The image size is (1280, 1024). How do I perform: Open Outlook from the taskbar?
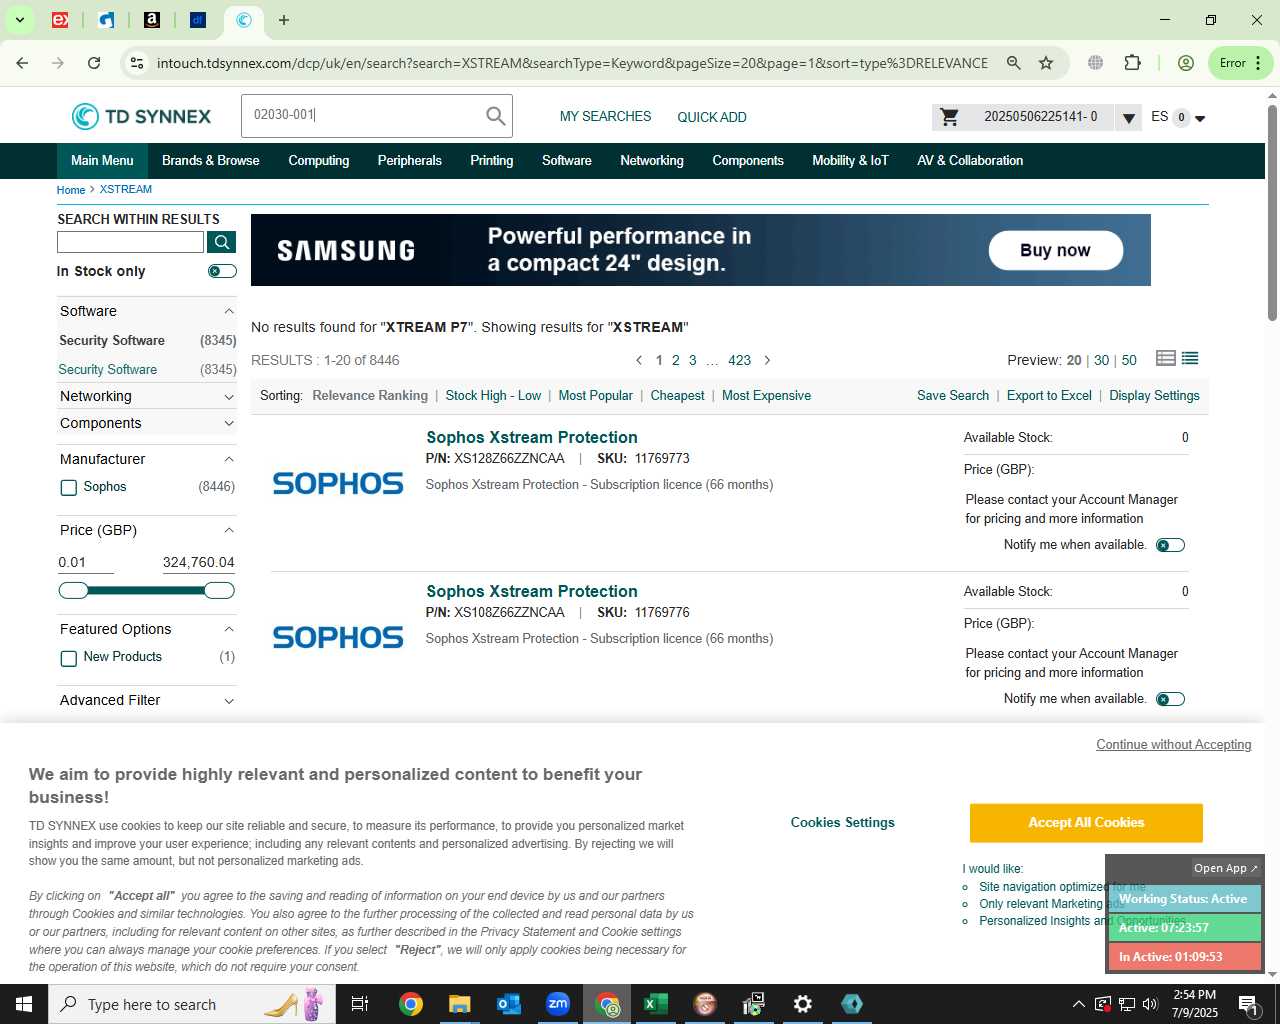[x=509, y=1004]
